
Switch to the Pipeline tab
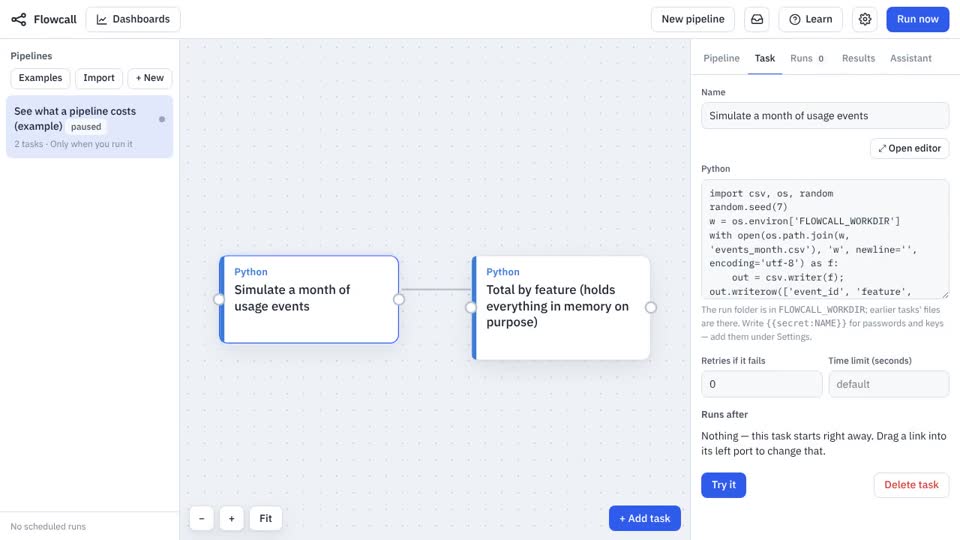[721, 58]
